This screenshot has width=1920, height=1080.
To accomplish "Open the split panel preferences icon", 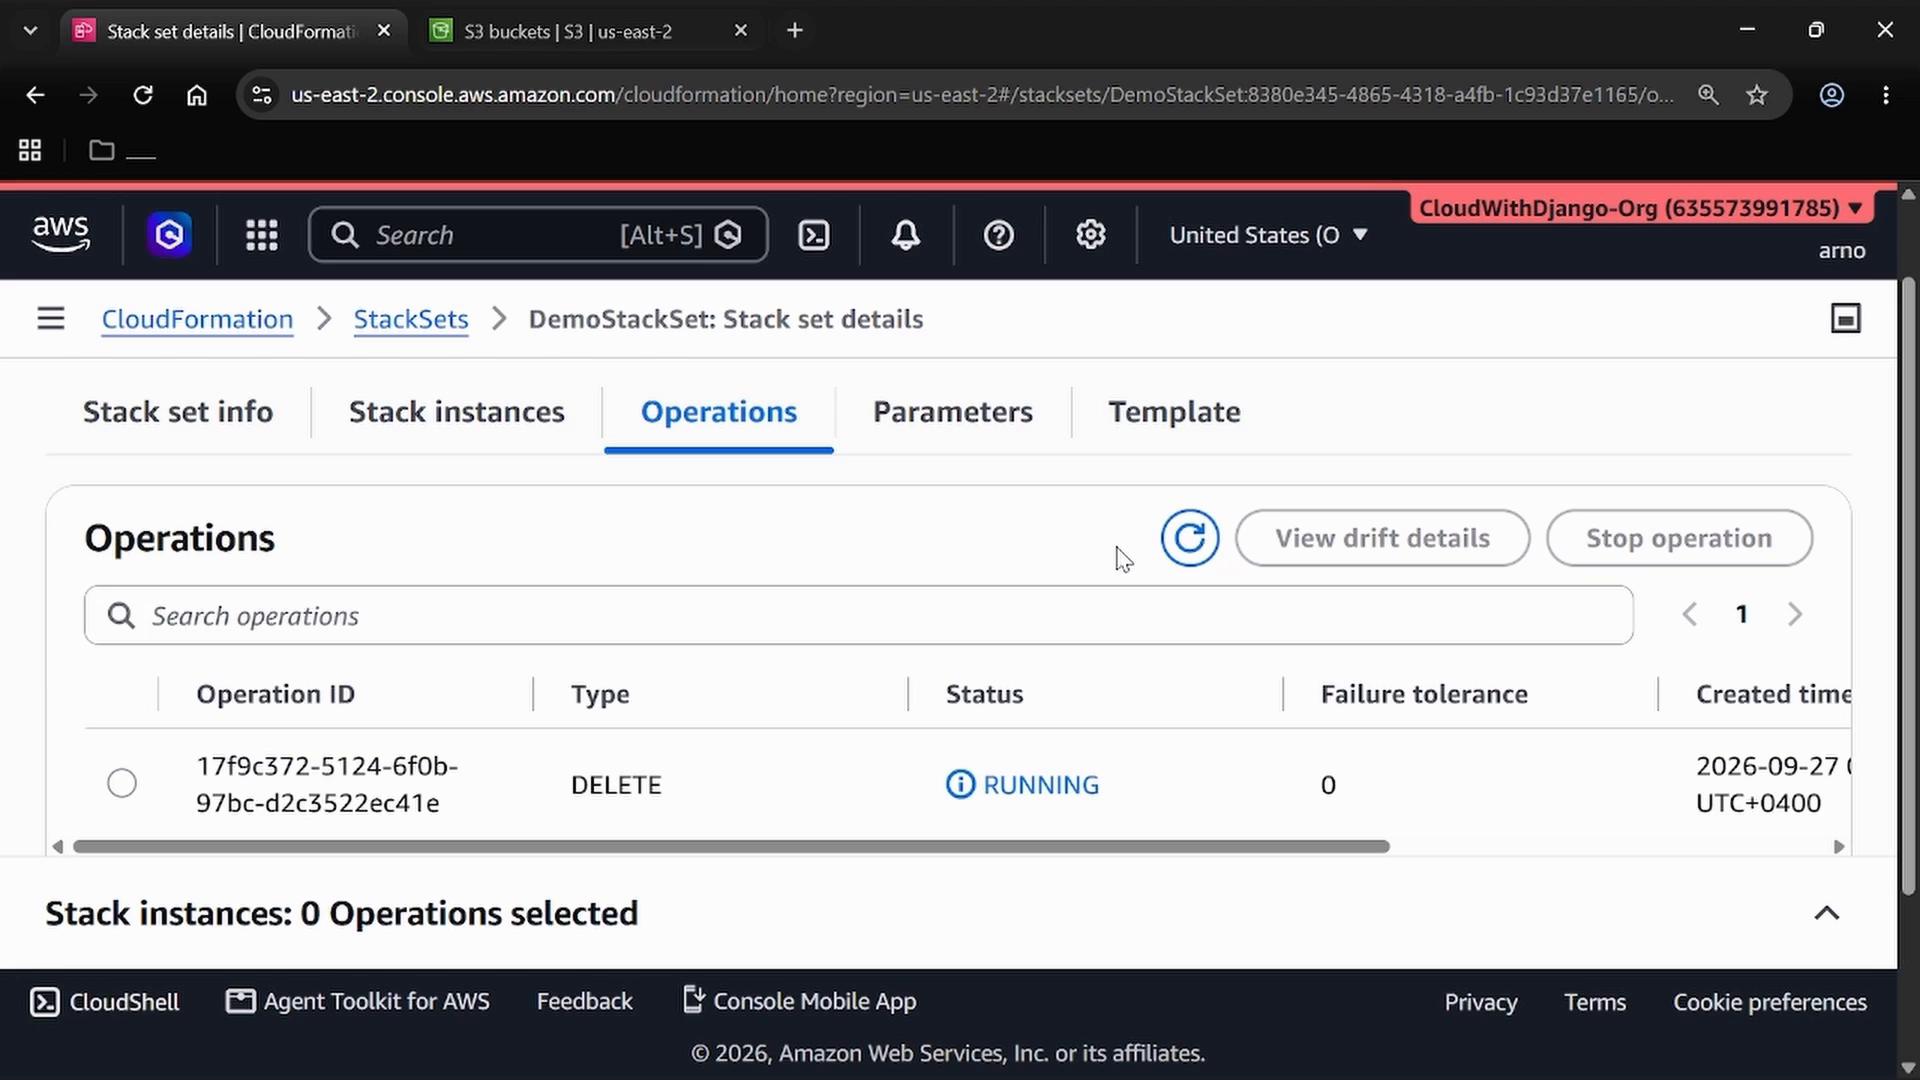I will 1846,319.
